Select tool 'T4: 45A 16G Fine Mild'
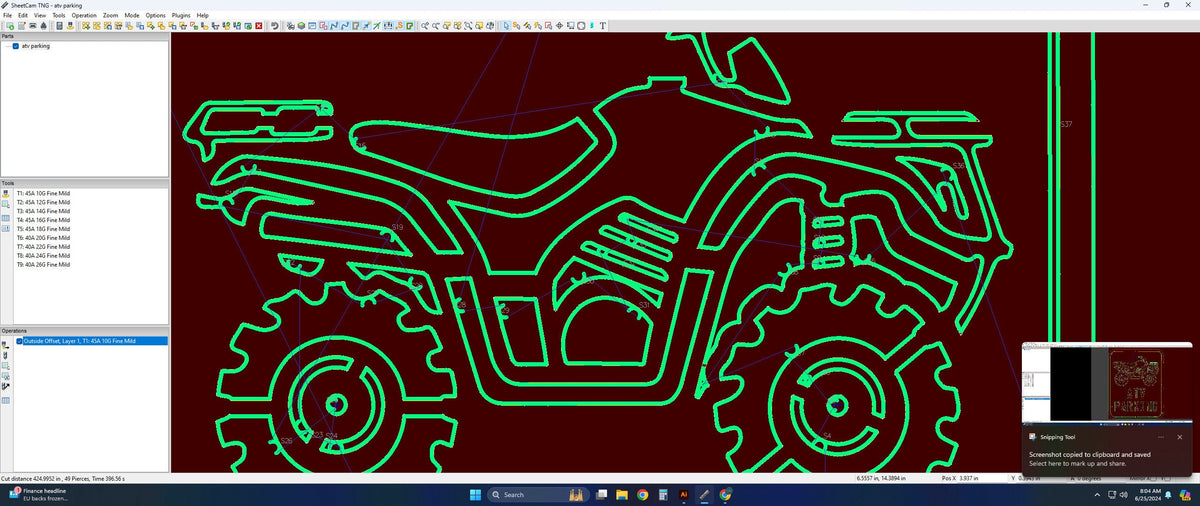Viewport: 1200px width, 506px height. coord(43,220)
